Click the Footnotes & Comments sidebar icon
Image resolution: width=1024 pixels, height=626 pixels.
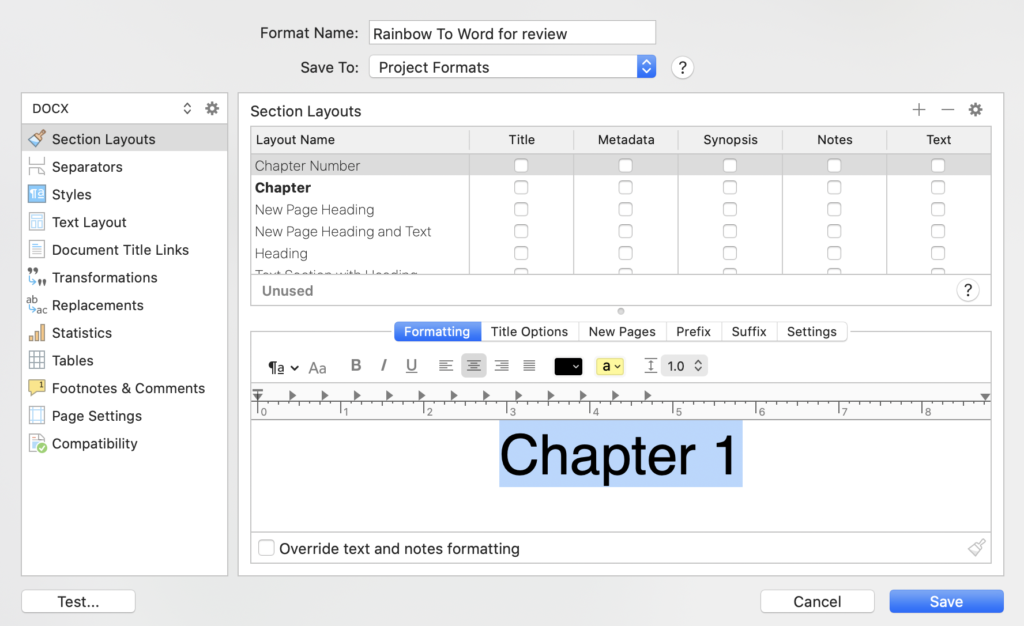click(x=35, y=388)
